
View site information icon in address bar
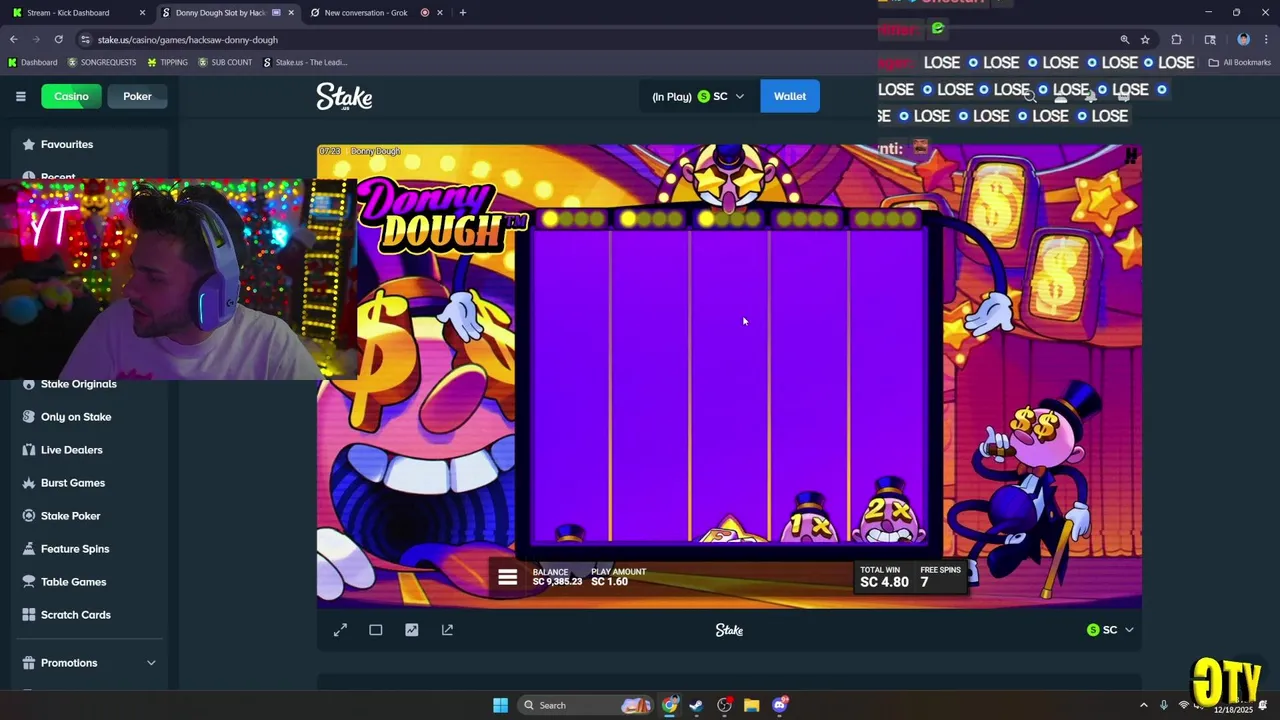click(86, 39)
